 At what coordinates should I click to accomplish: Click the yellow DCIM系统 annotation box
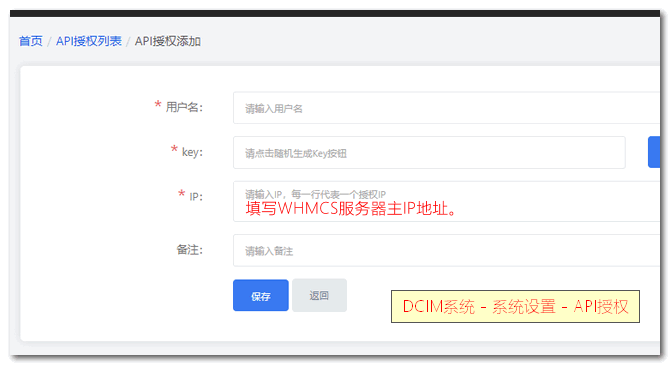[x=515, y=306]
